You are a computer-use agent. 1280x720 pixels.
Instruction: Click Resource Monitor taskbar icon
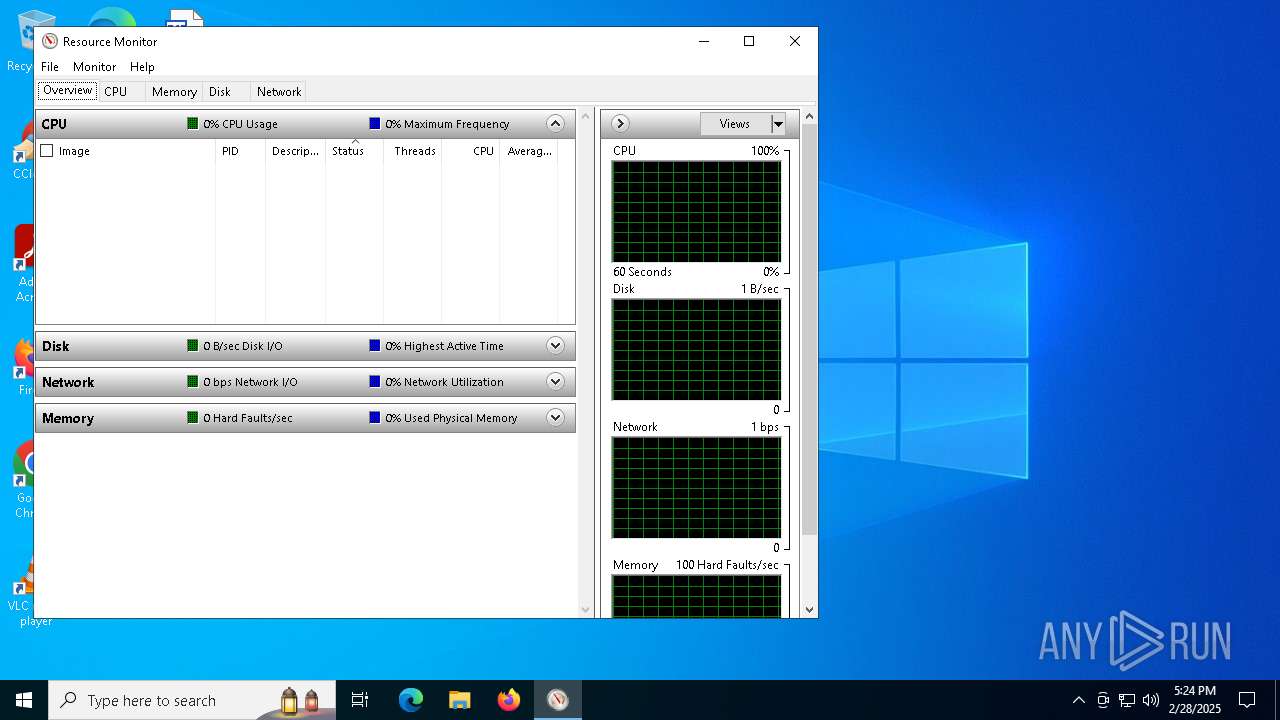point(558,700)
